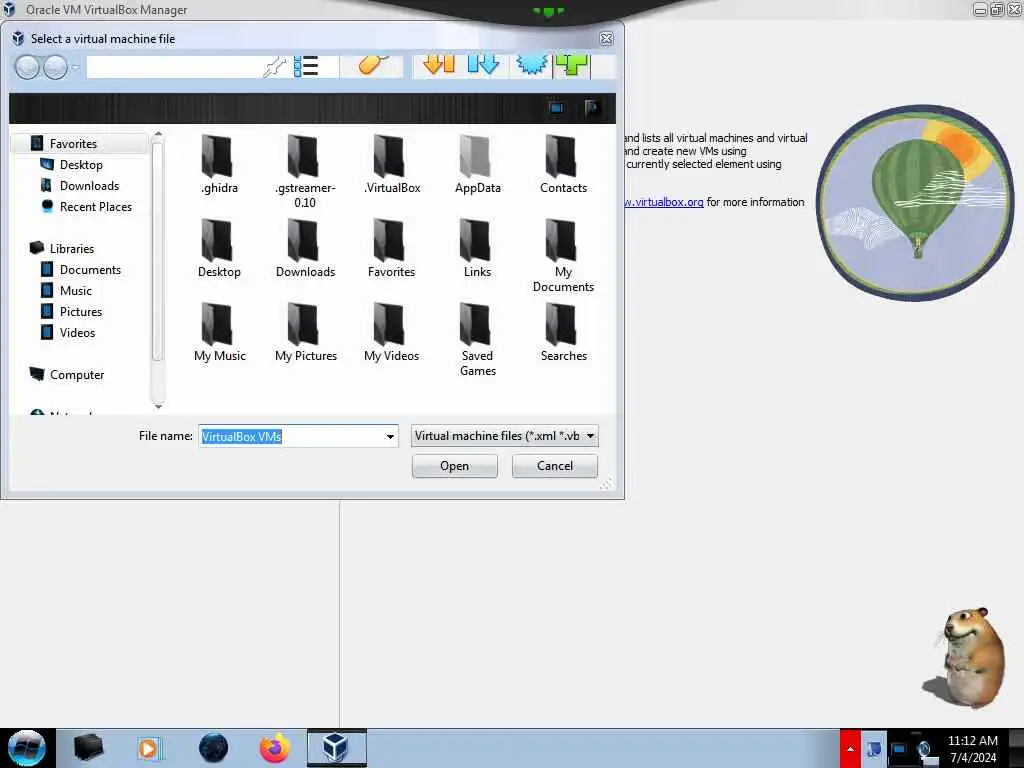
Task: Select the Desktop folder in the file list
Action: (x=219, y=248)
